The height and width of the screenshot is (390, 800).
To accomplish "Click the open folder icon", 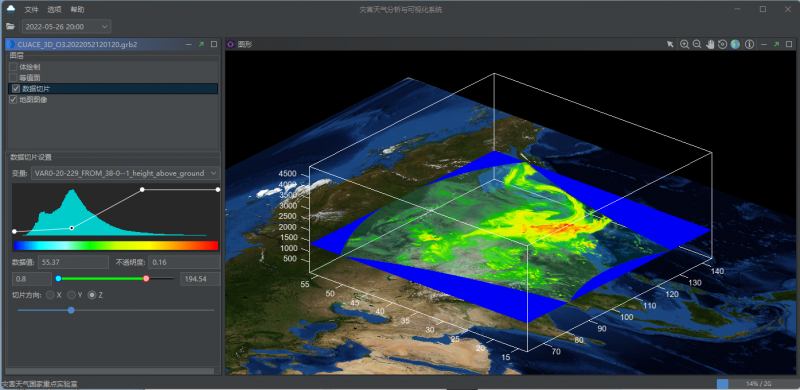I will [x=10, y=27].
